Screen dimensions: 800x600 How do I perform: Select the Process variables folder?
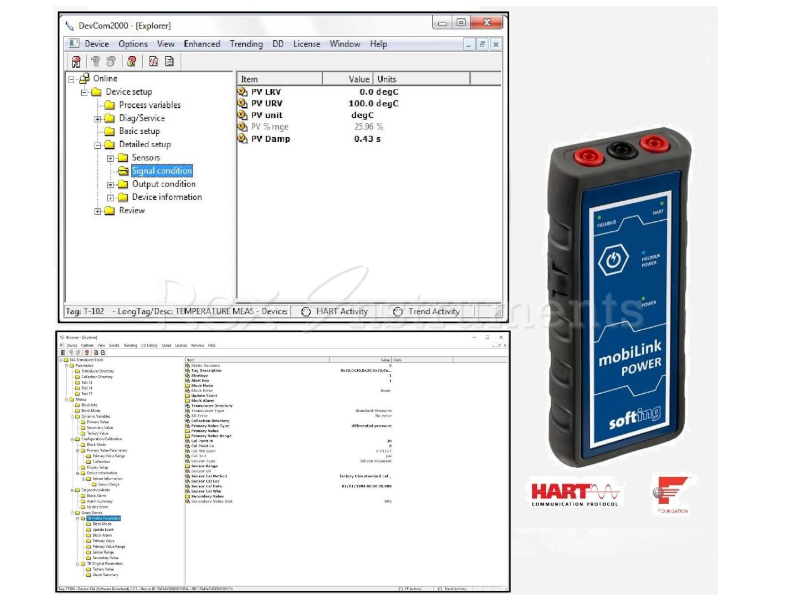(x=149, y=105)
